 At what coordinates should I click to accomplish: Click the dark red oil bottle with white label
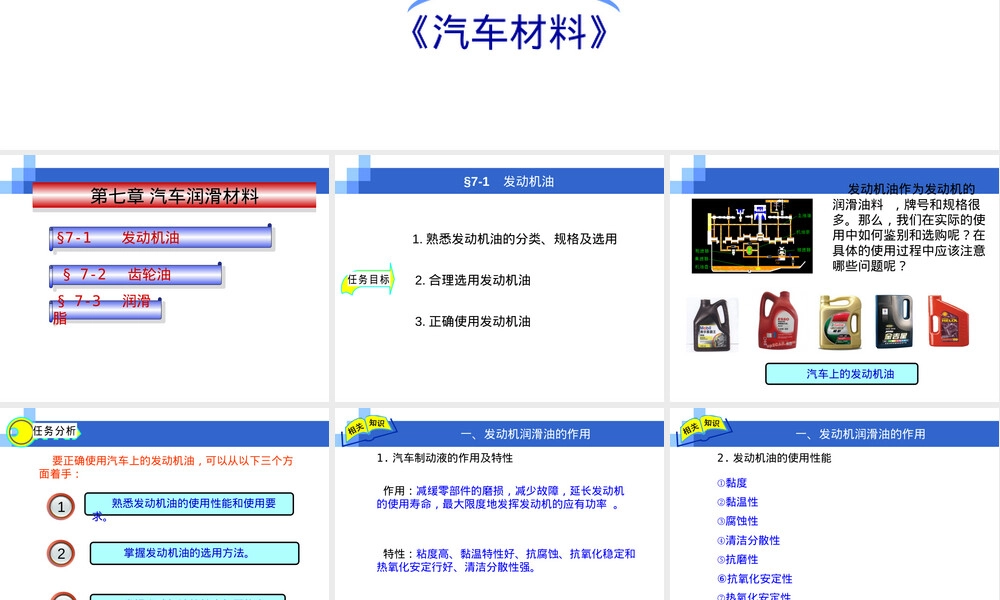pos(778,321)
